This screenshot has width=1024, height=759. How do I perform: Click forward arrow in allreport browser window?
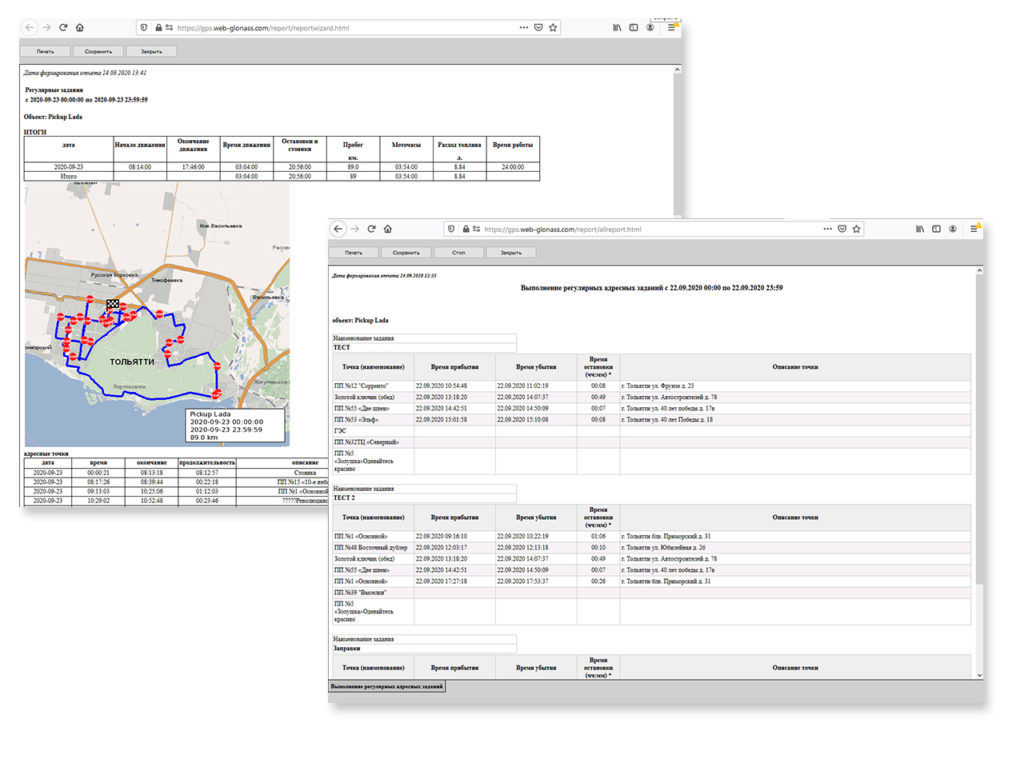click(x=355, y=229)
